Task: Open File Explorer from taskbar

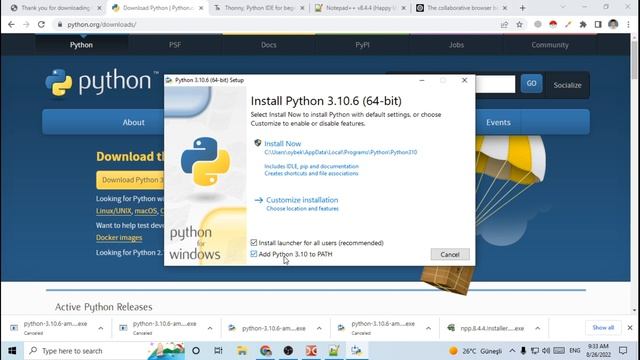Action: pos(242,351)
